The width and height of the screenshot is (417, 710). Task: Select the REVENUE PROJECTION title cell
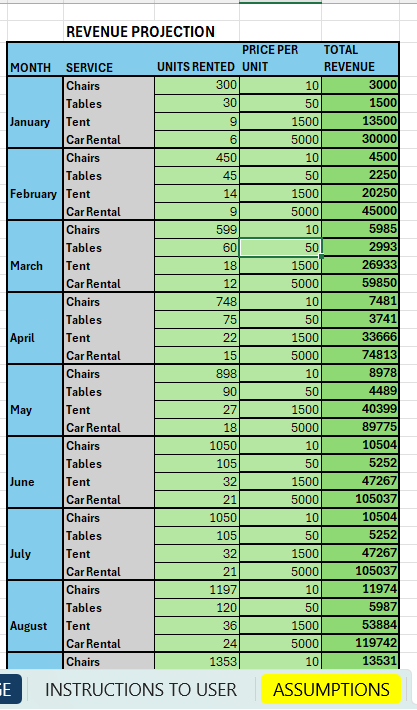140,32
